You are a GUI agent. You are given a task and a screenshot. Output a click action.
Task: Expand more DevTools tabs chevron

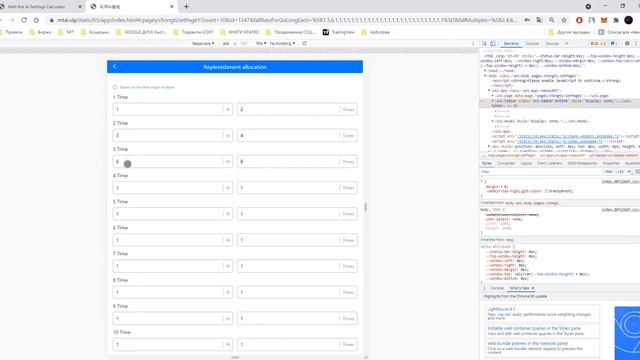(x=567, y=44)
